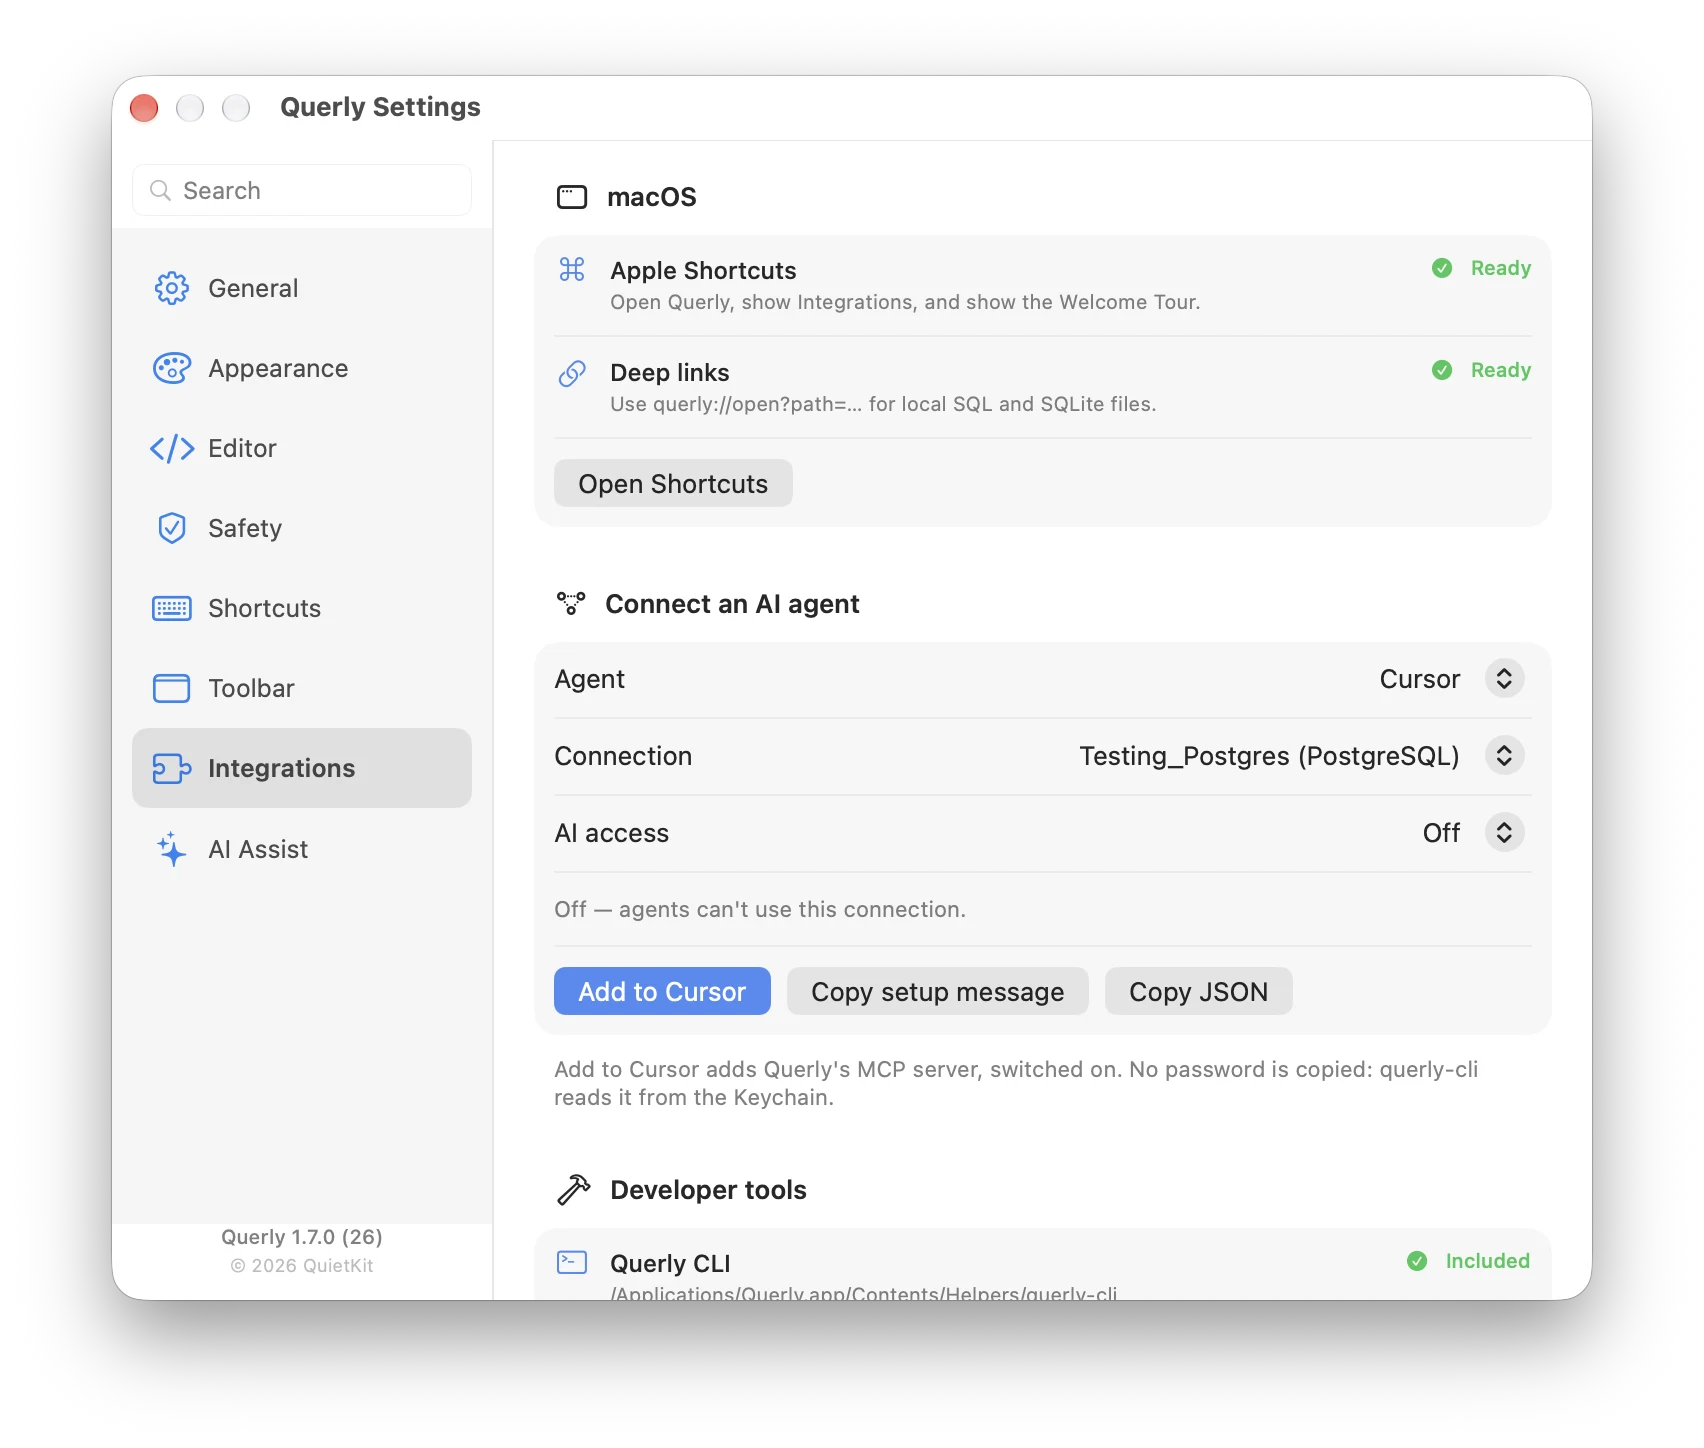The width and height of the screenshot is (1704, 1448).
Task: Open the Agent dropdown showing Cursor
Action: point(1504,679)
